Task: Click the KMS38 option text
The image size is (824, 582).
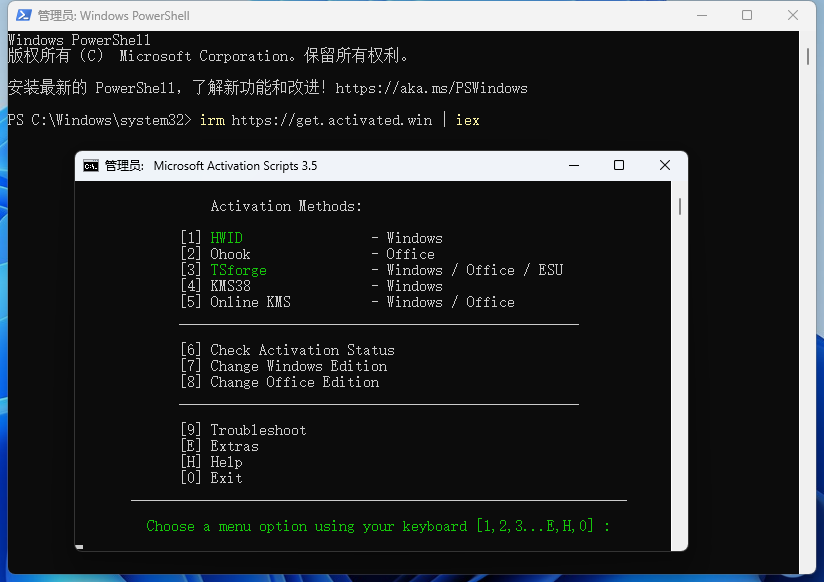Action: tap(230, 286)
